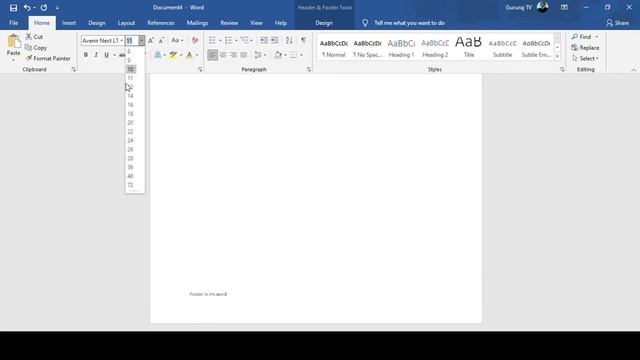
Task: Apply the yellow text highlight color
Action: click(173, 55)
